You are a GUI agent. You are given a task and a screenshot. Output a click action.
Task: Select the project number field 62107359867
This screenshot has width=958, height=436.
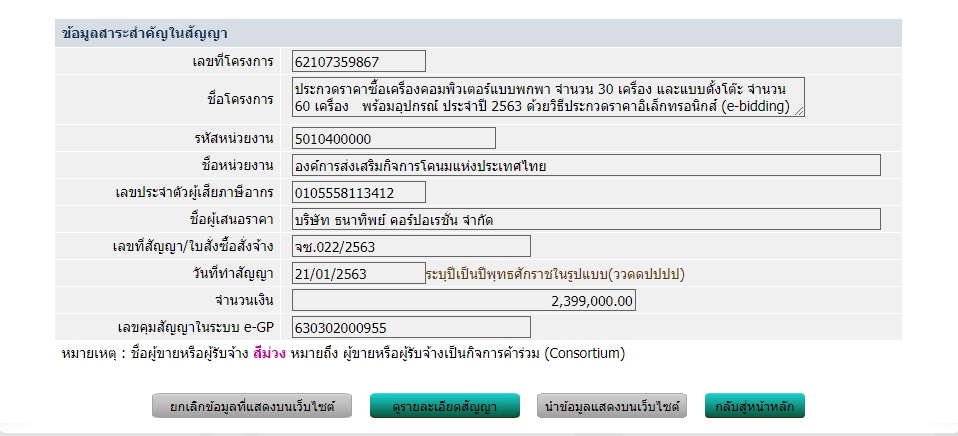point(359,62)
